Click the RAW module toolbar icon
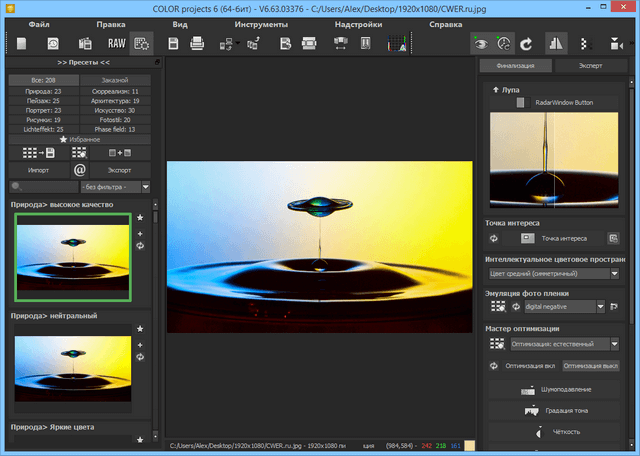 coord(115,43)
